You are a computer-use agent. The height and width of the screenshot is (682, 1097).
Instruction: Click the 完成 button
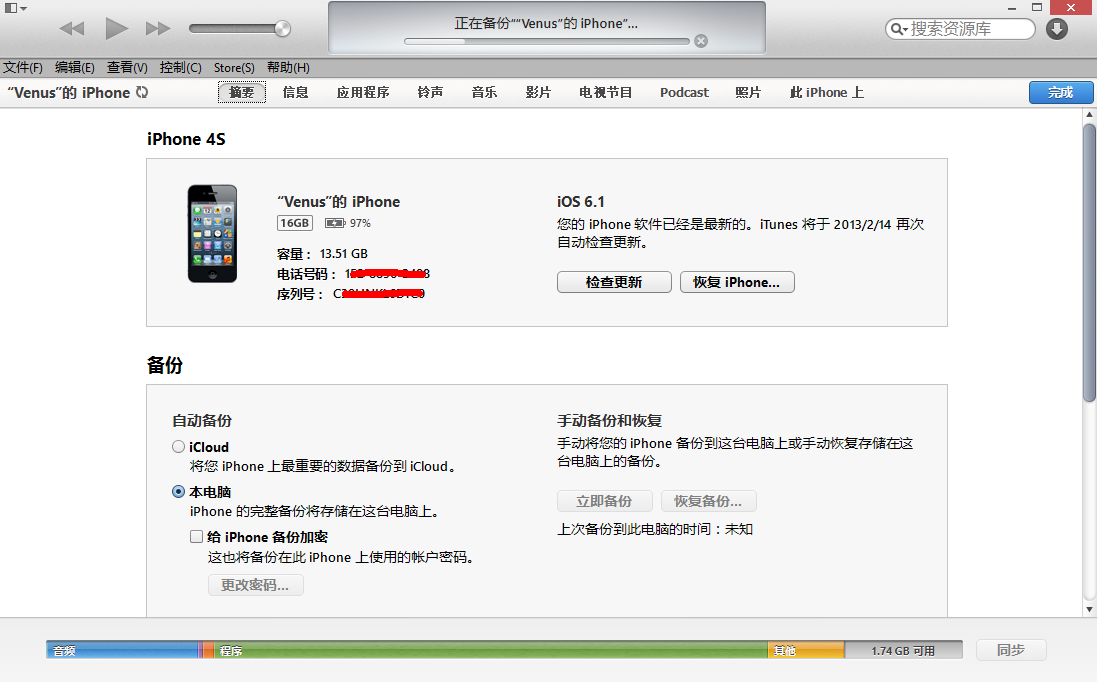pyautogui.click(x=1061, y=92)
